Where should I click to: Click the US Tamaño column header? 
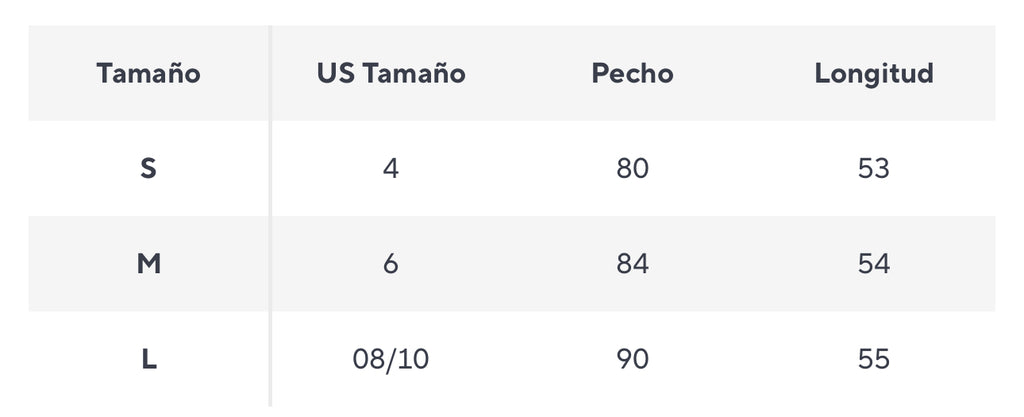point(391,73)
